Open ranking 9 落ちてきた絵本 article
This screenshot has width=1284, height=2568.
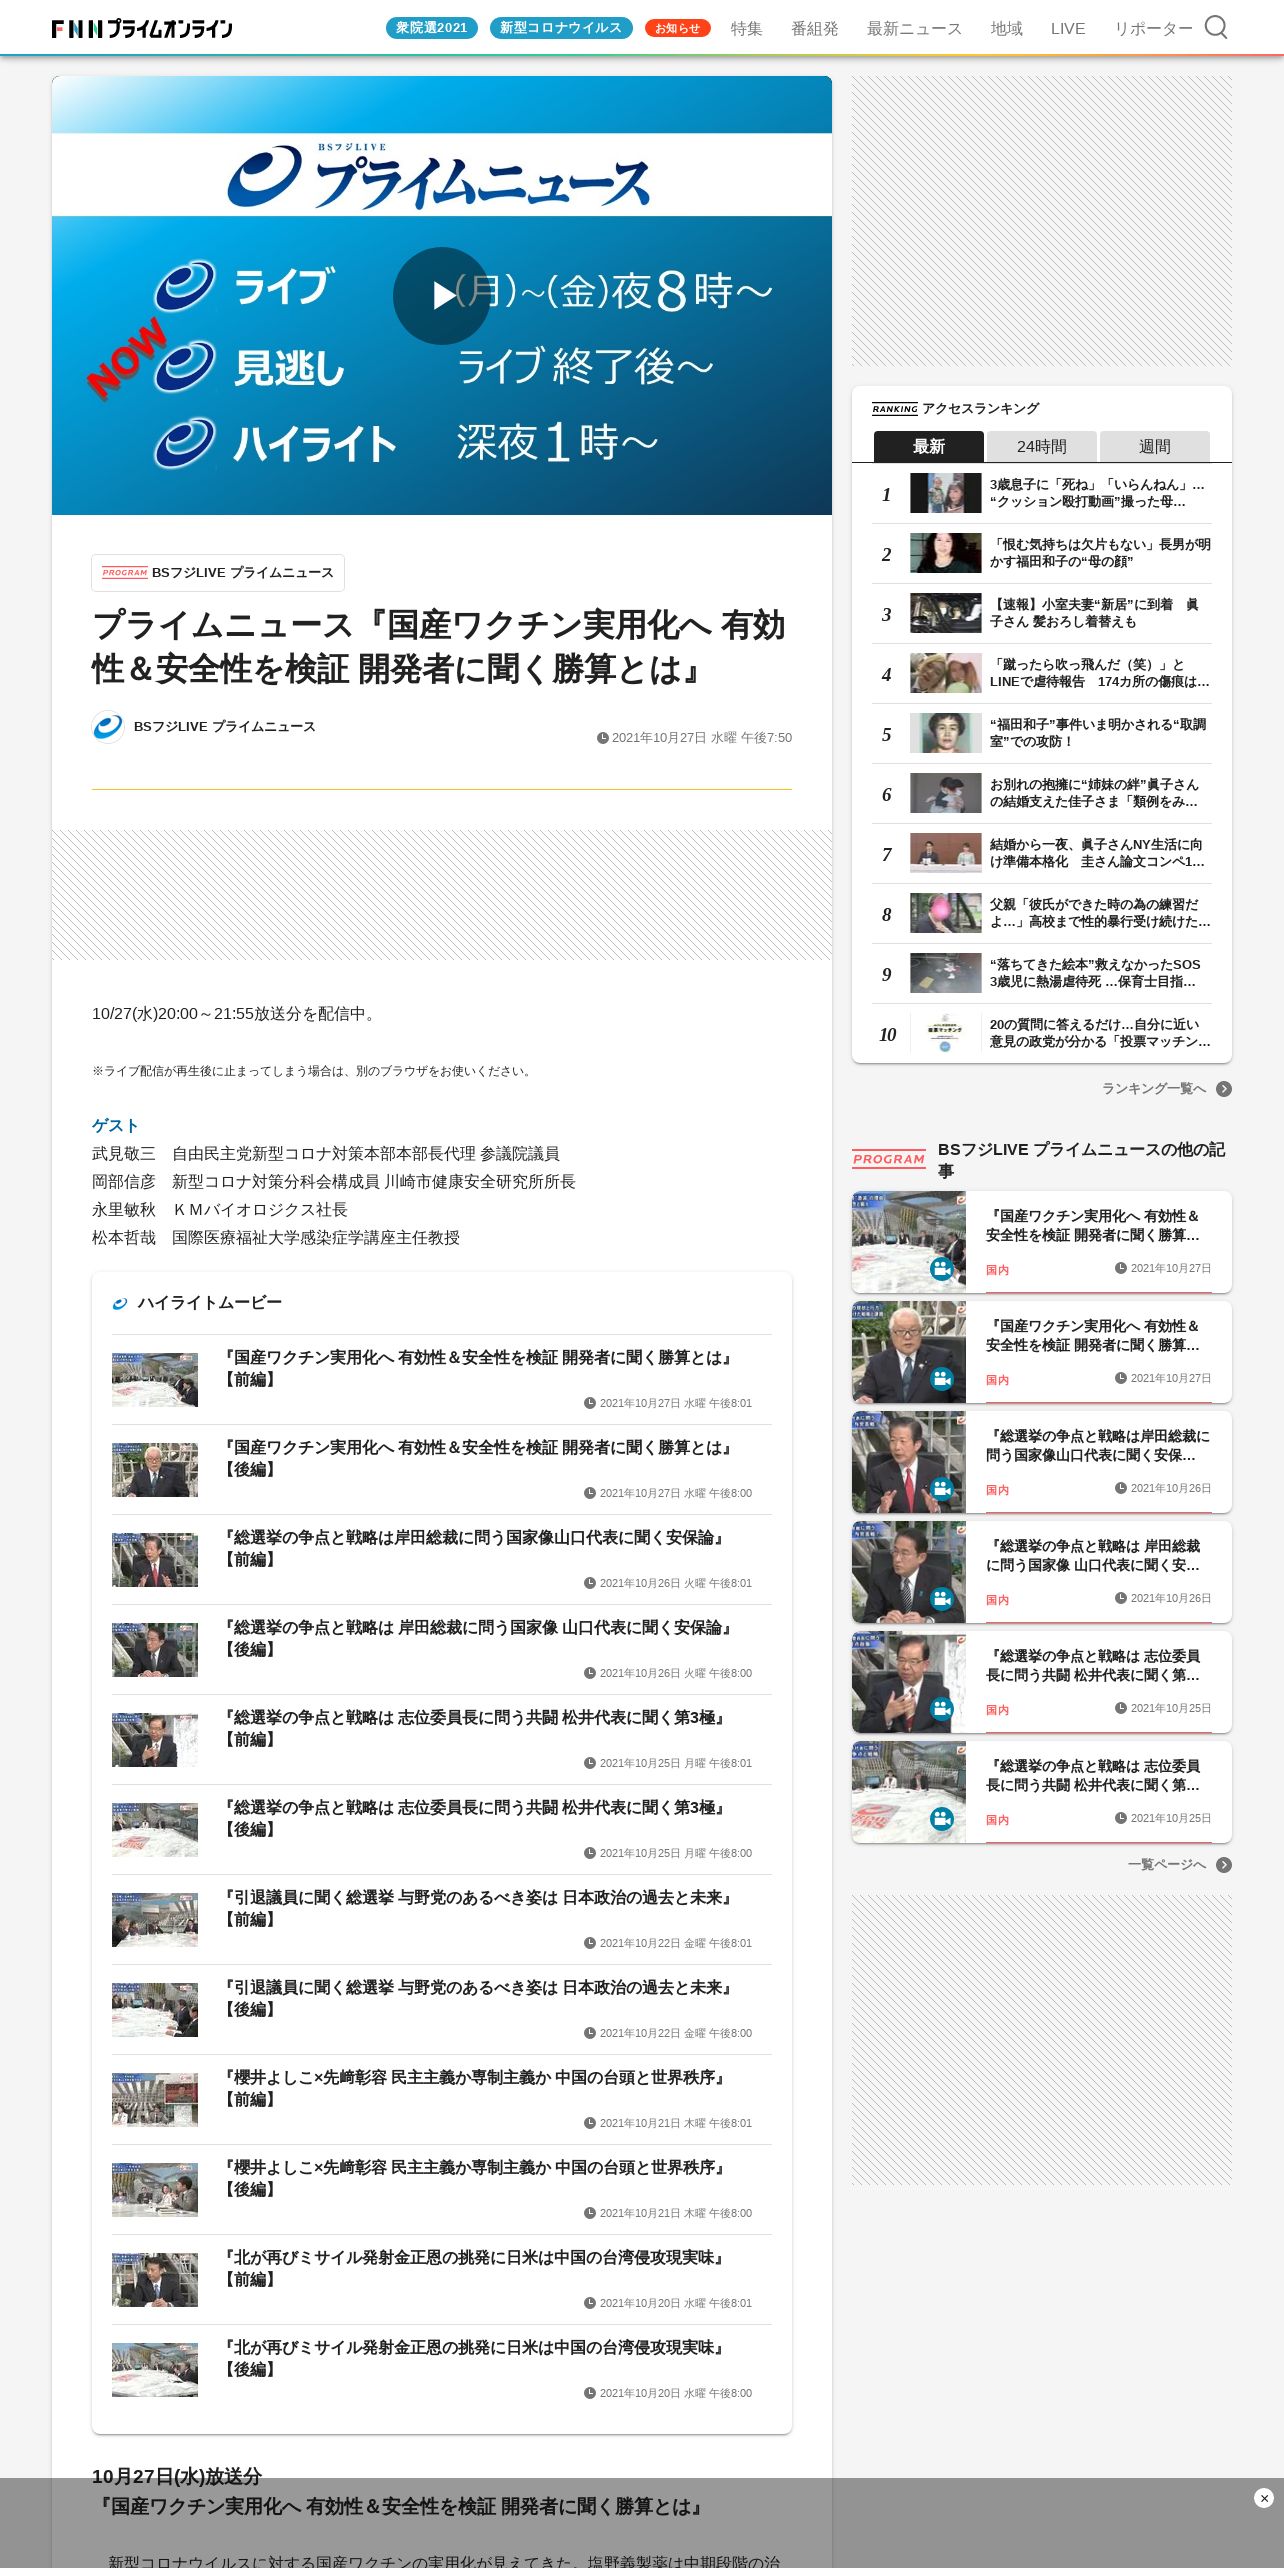click(x=1041, y=973)
